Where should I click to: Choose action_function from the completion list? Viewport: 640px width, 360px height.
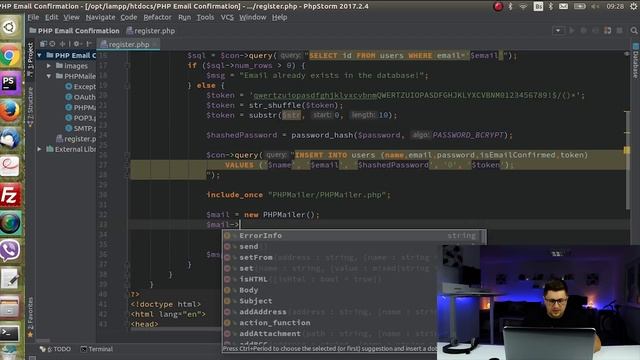[x=330, y=323]
